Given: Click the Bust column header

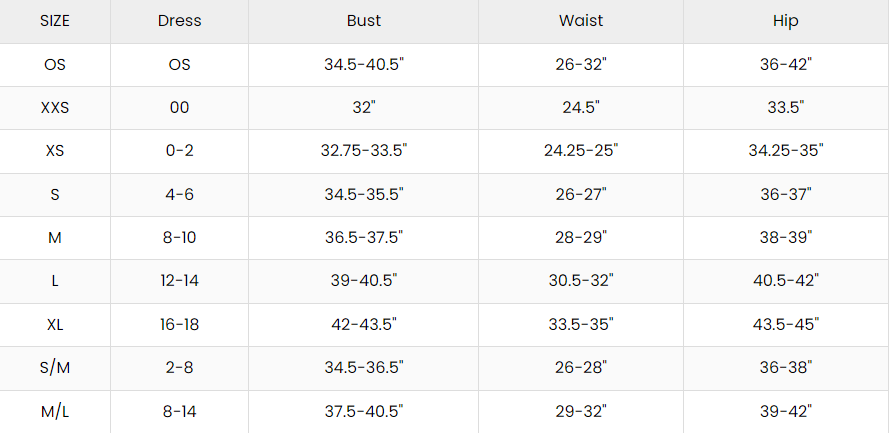Looking at the screenshot, I should coord(364,21).
